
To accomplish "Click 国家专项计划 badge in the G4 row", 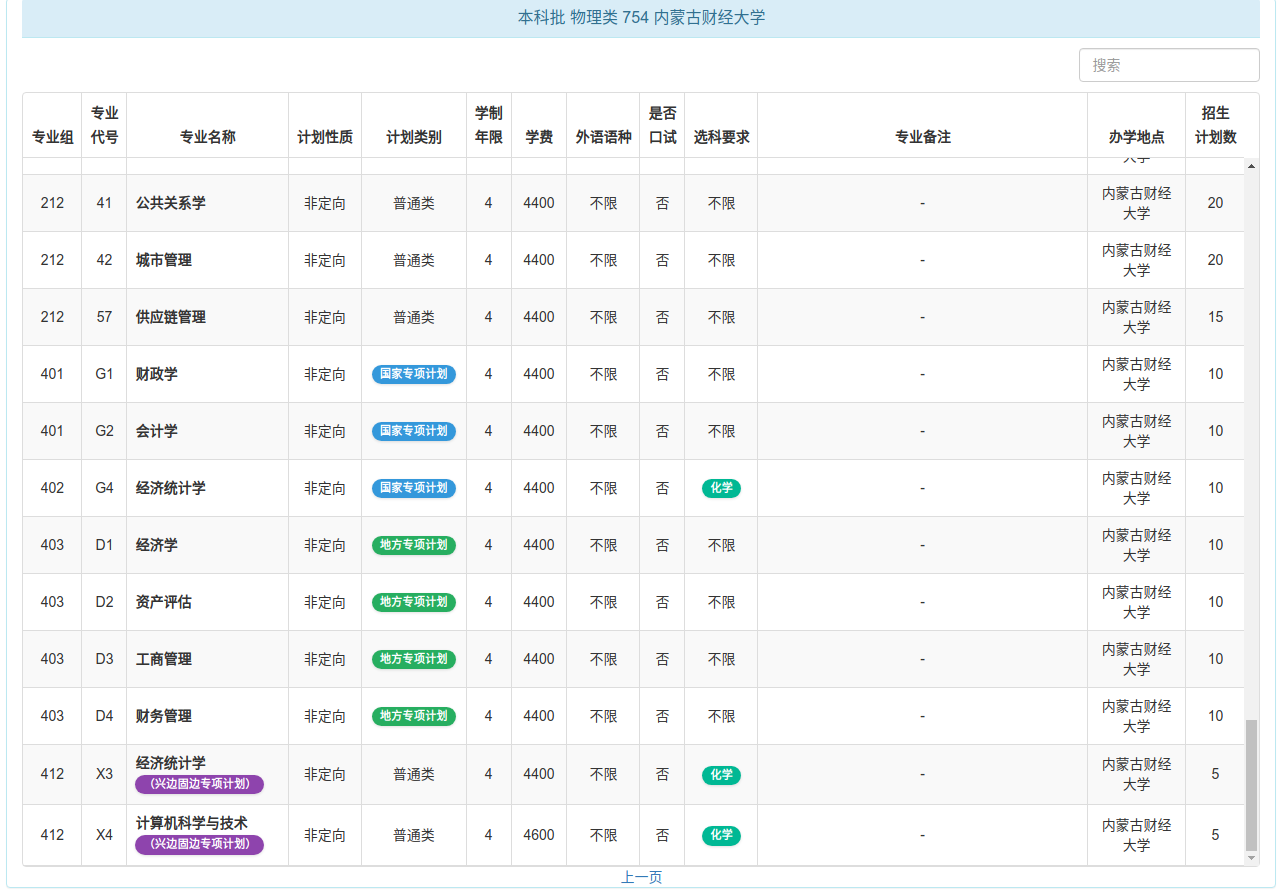I will [x=414, y=488].
